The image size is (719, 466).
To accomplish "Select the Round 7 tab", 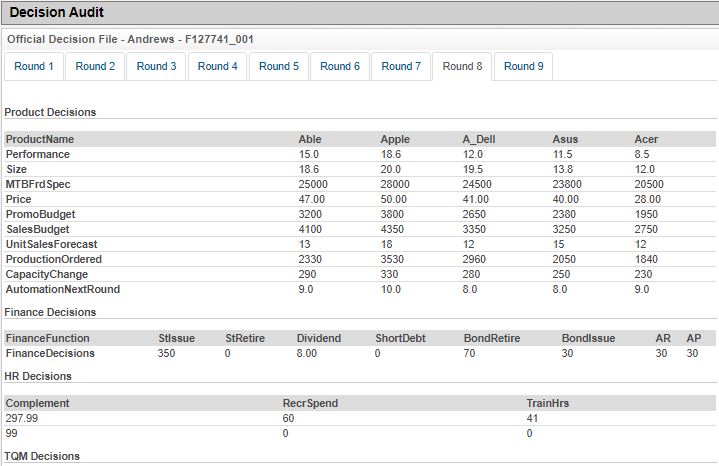I will [401, 67].
